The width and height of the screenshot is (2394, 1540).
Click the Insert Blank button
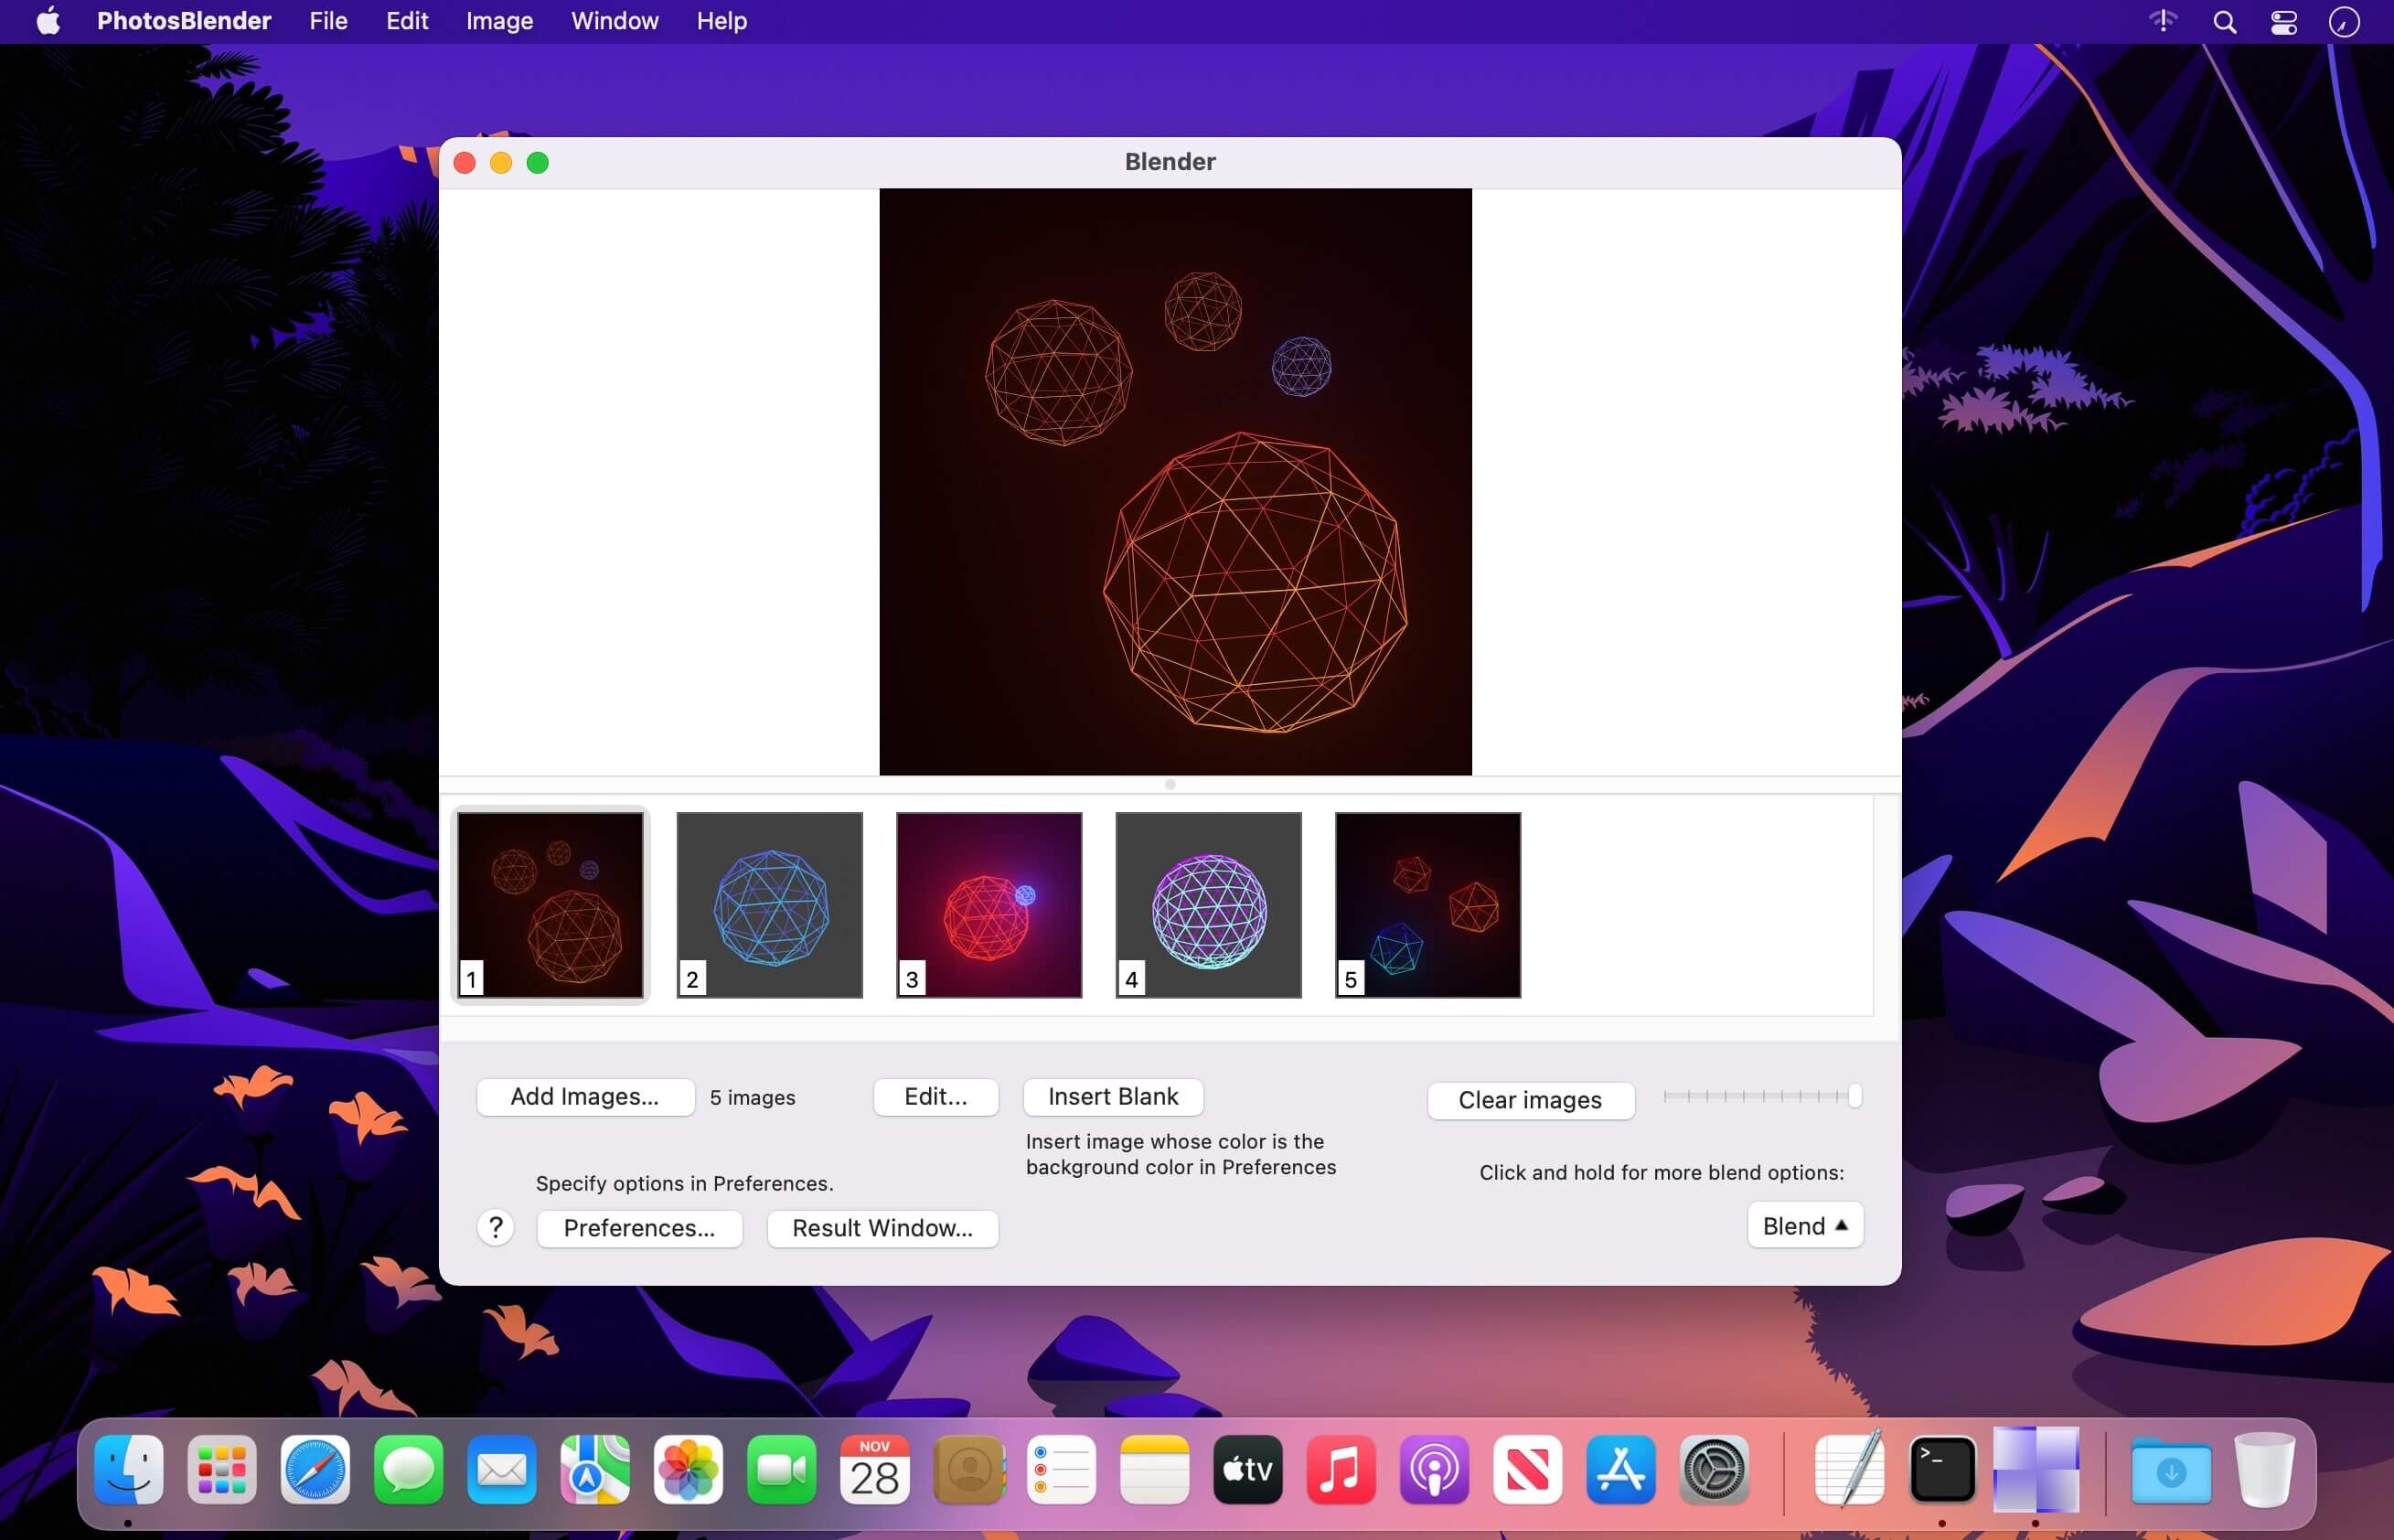coord(1112,1096)
